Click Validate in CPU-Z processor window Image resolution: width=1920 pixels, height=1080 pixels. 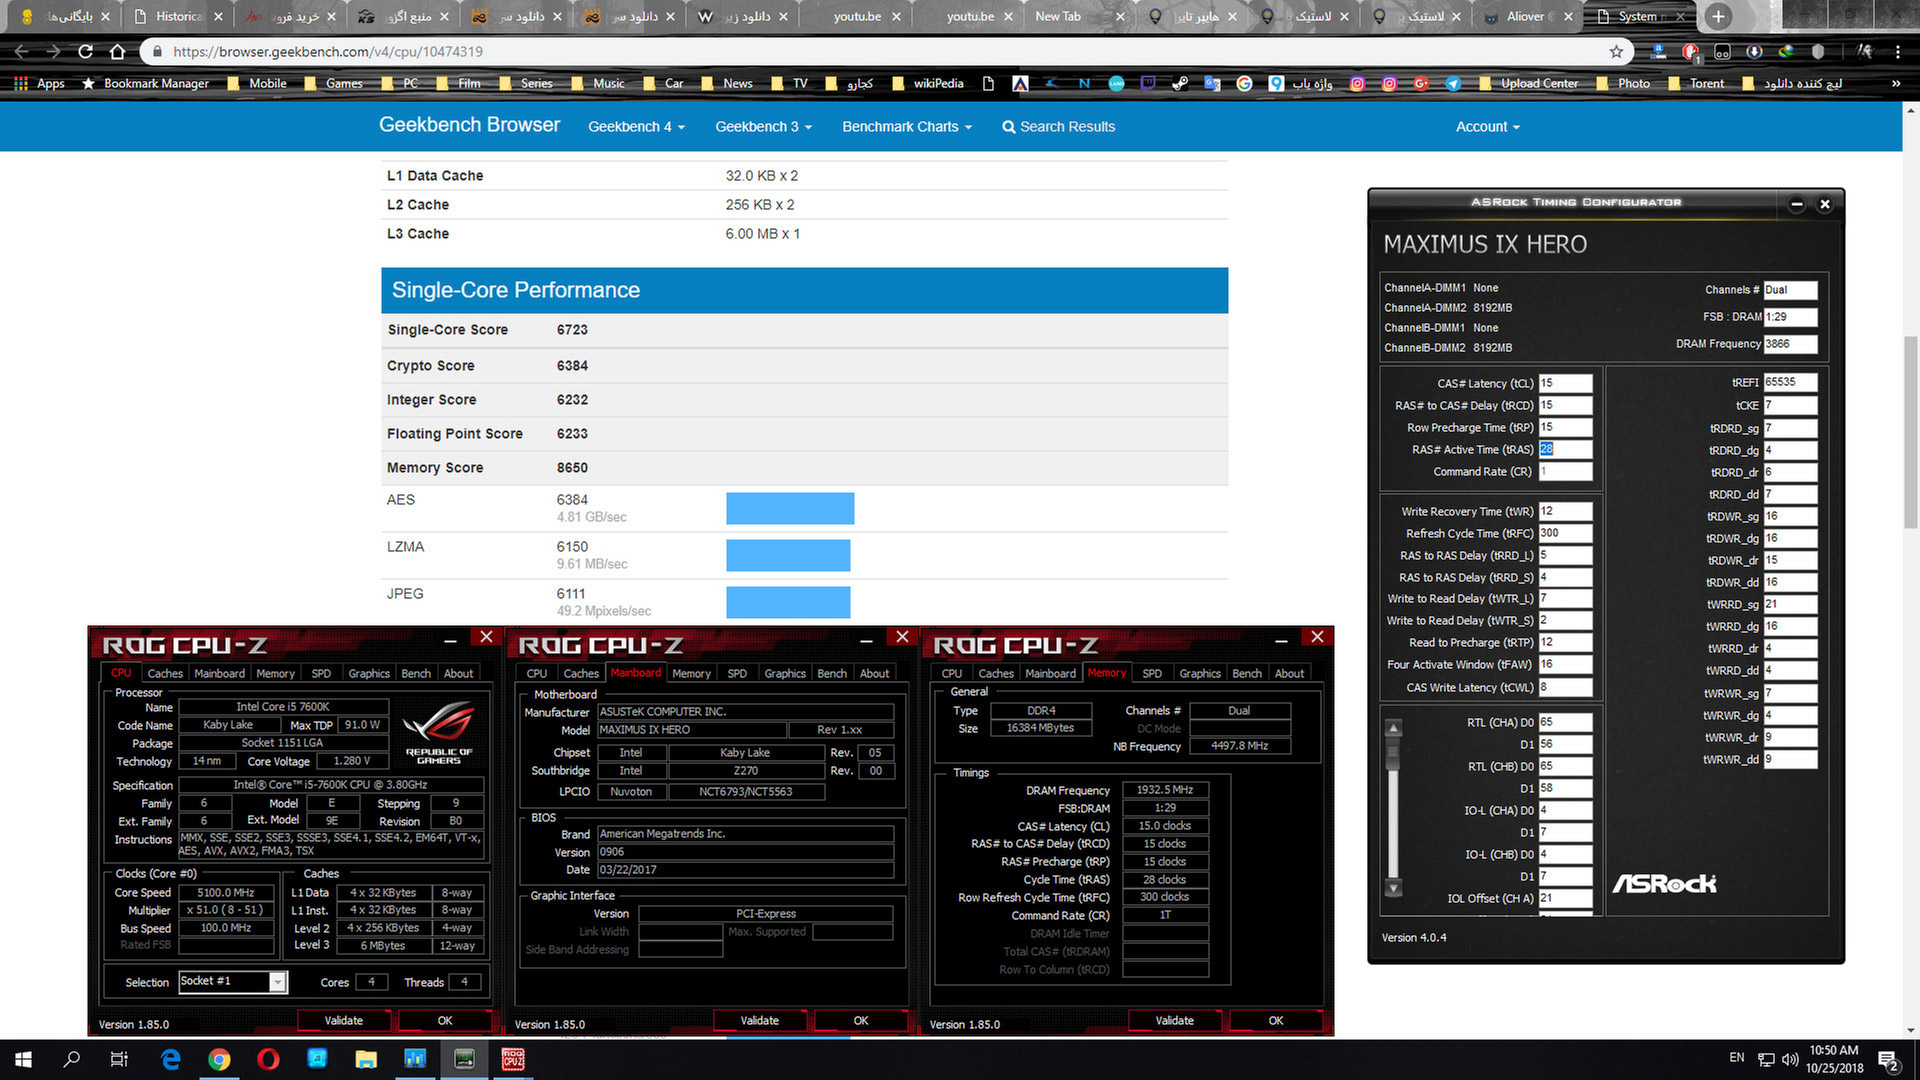coord(344,1021)
